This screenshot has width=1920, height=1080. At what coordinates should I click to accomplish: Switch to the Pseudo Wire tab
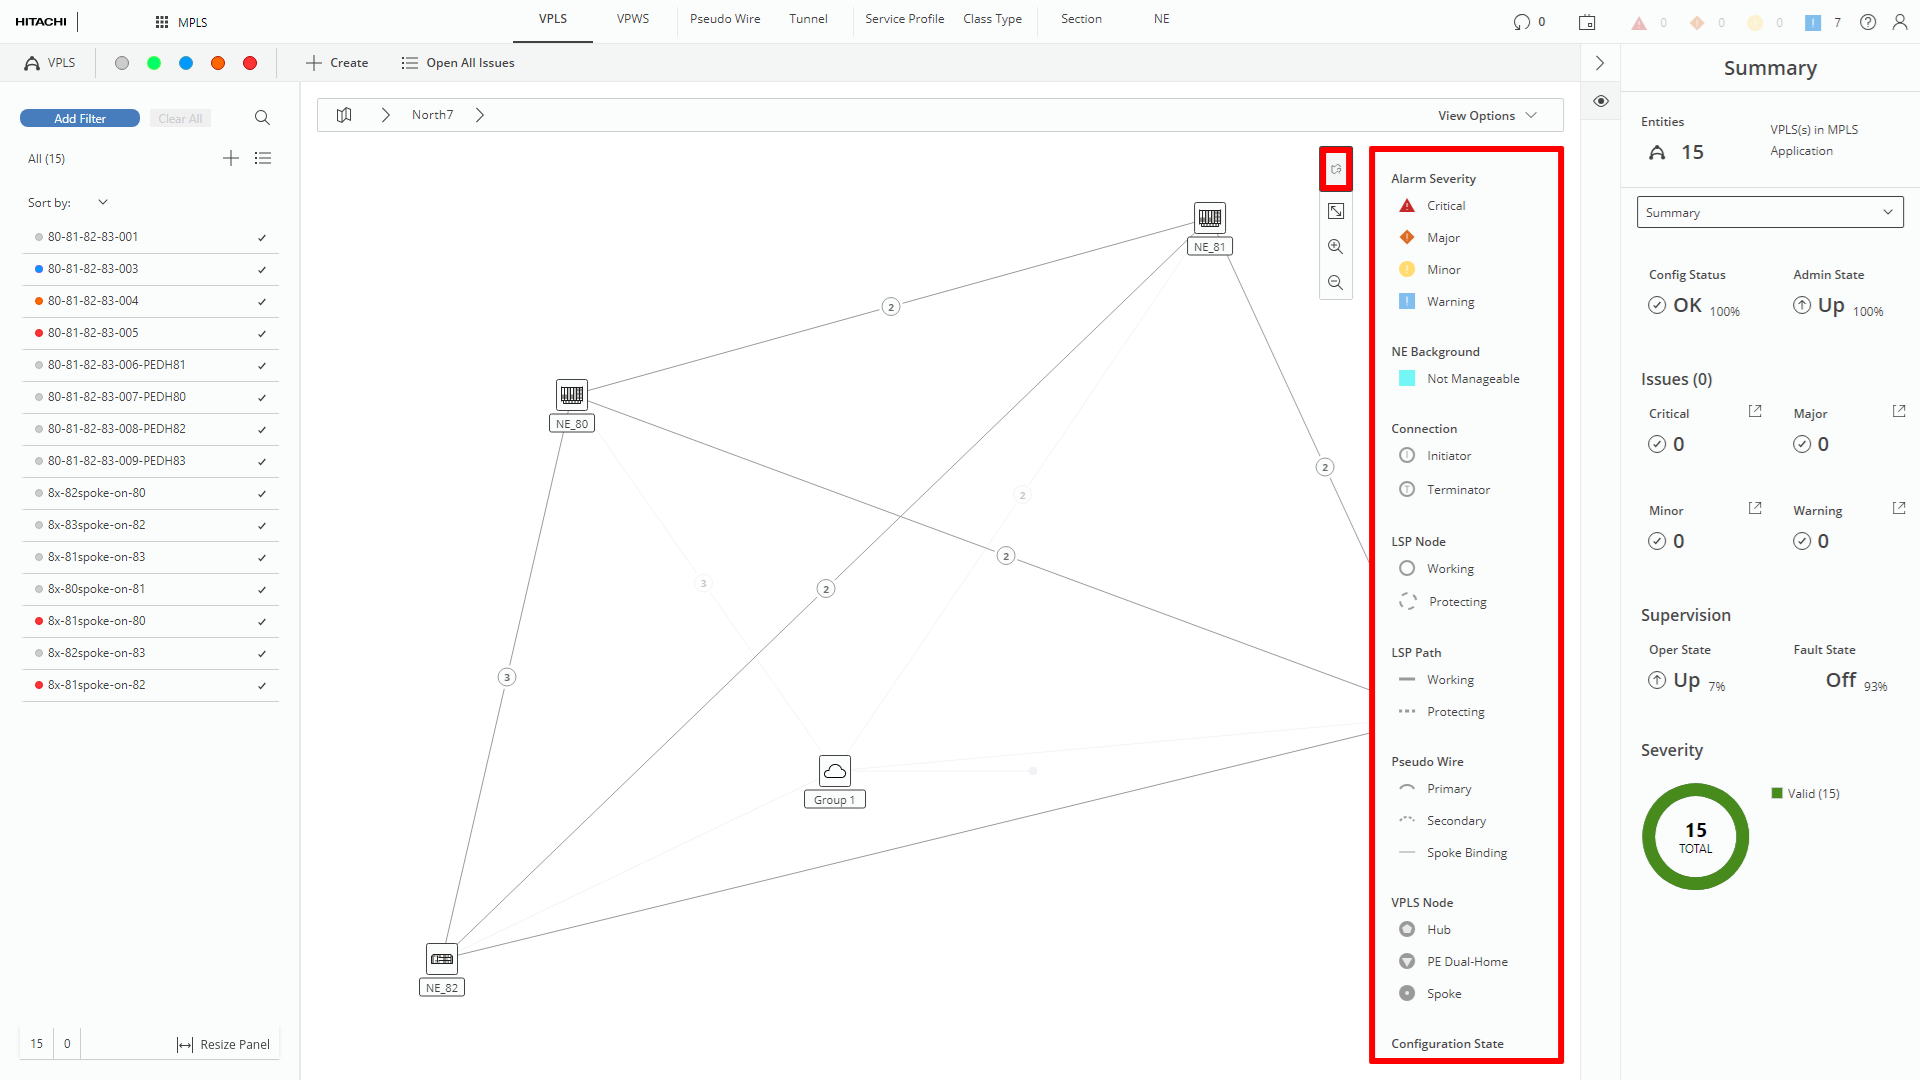tap(724, 19)
